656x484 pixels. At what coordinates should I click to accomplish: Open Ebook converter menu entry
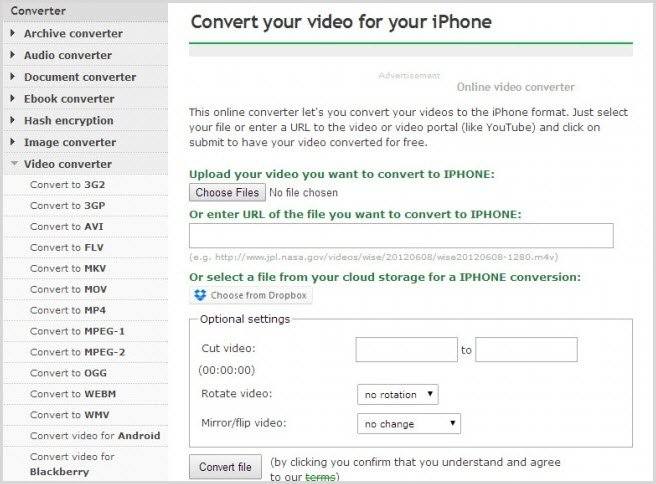point(69,99)
